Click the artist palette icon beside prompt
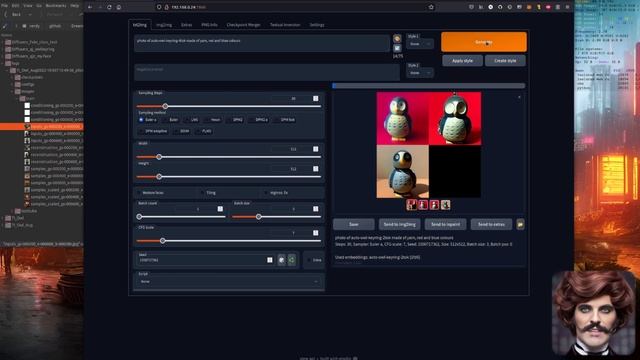640x360 pixels. 397,39
